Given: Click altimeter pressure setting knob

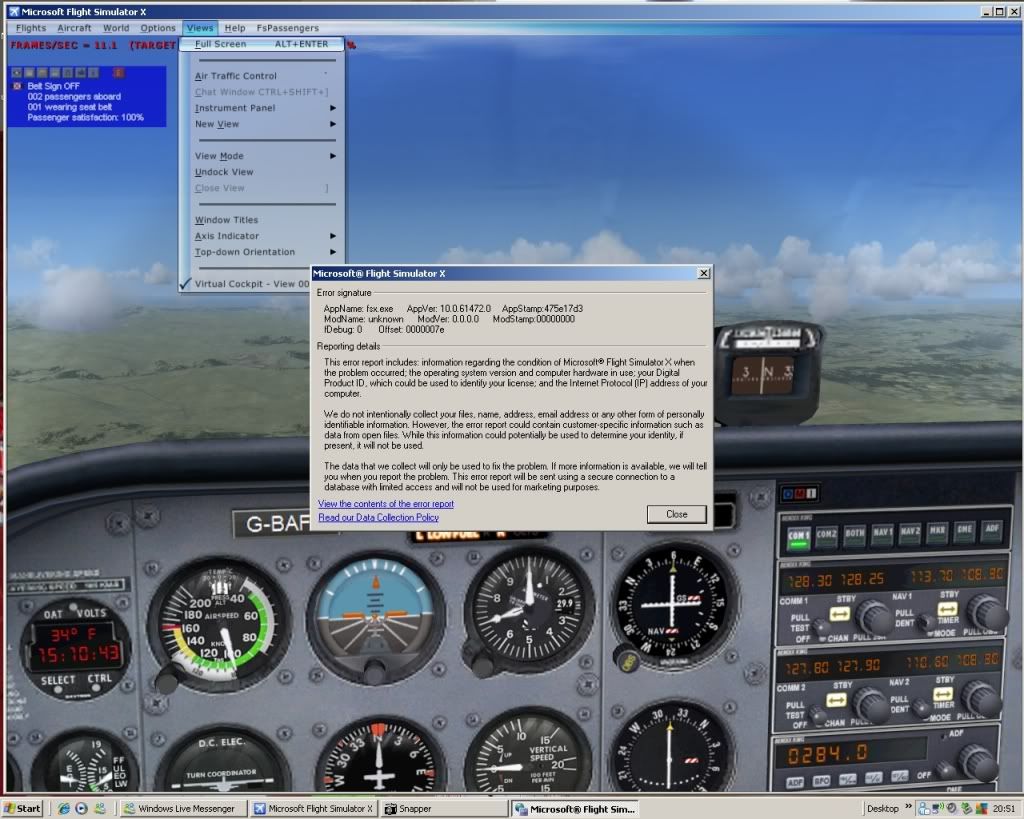Looking at the screenshot, I should (x=482, y=665).
